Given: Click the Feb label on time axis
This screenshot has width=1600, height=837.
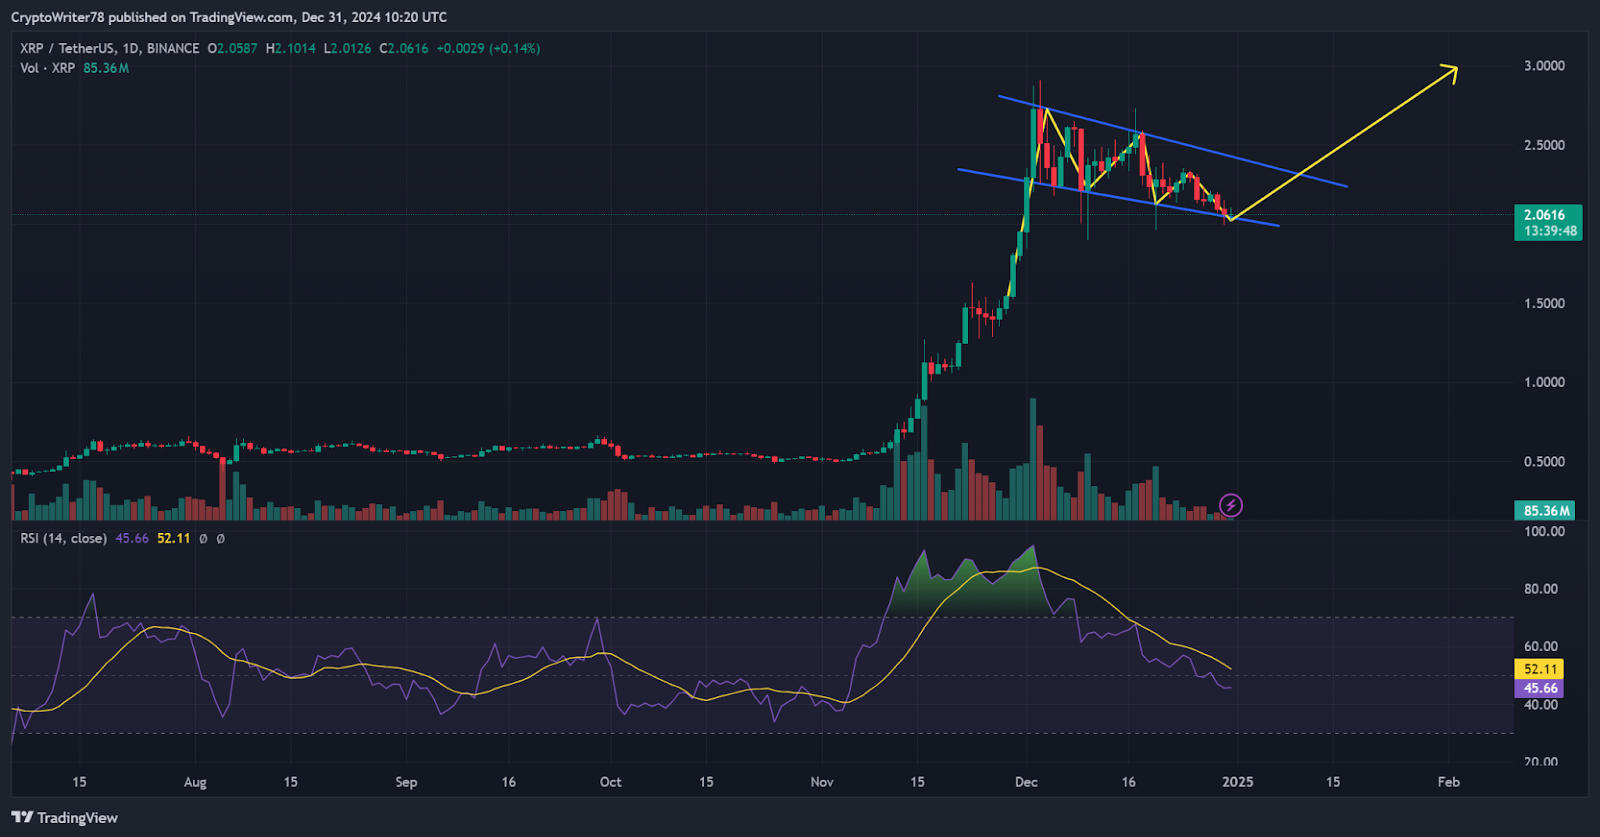Looking at the screenshot, I should coord(1449,782).
